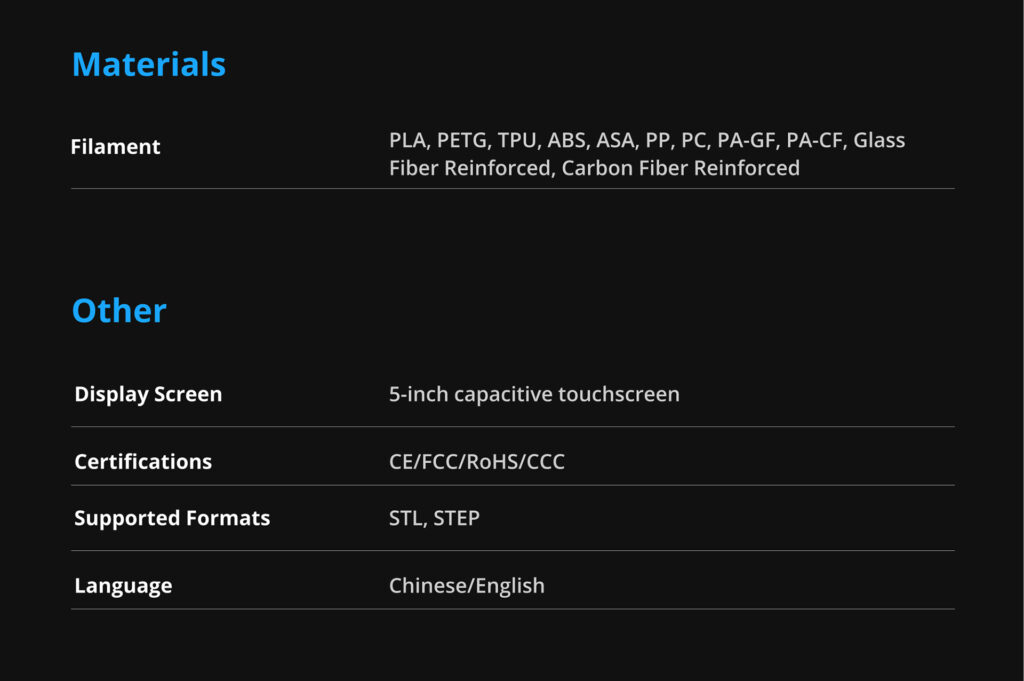
Task: Select the Supported Formats label
Action: click(172, 518)
